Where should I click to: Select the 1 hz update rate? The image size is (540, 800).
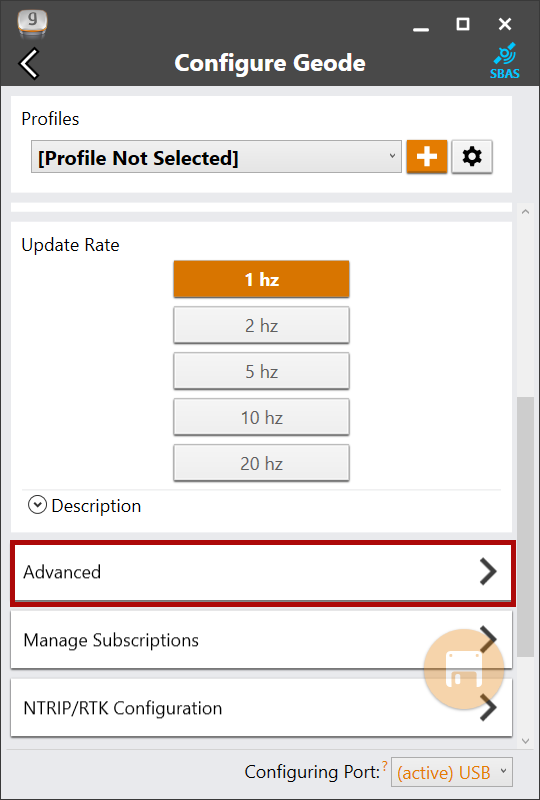(261, 279)
